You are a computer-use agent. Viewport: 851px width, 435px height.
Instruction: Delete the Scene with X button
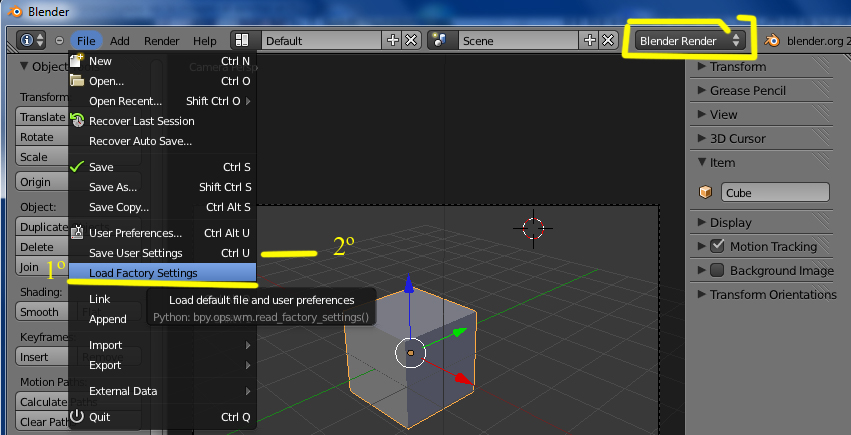609,41
